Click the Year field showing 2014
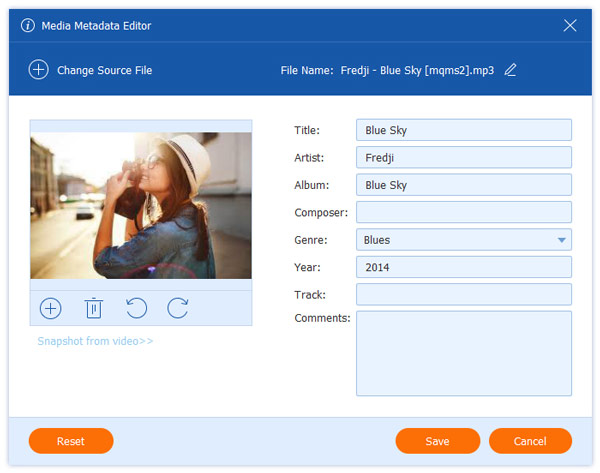The width and height of the screenshot is (600, 473). [463, 267]
